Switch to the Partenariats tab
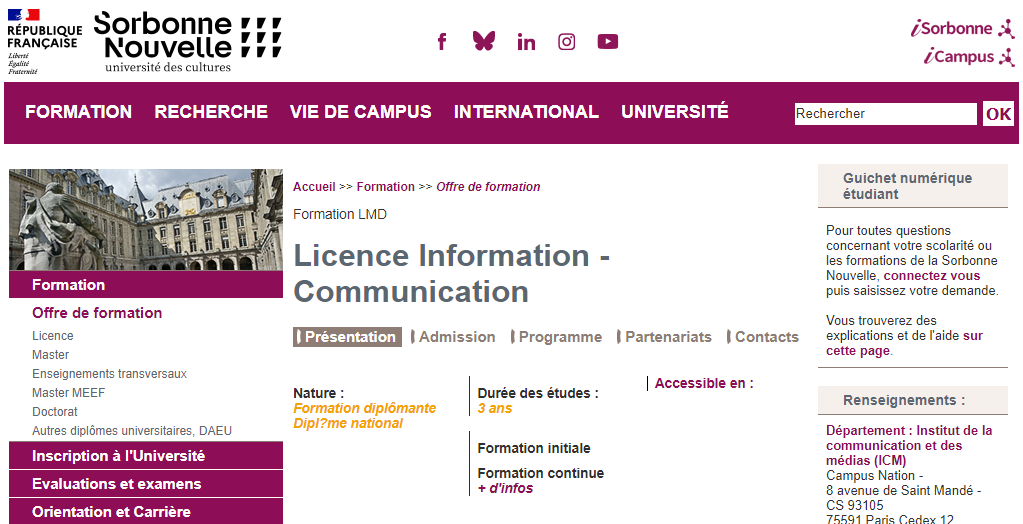This screenshot has width=1023, height=524. 664,337
